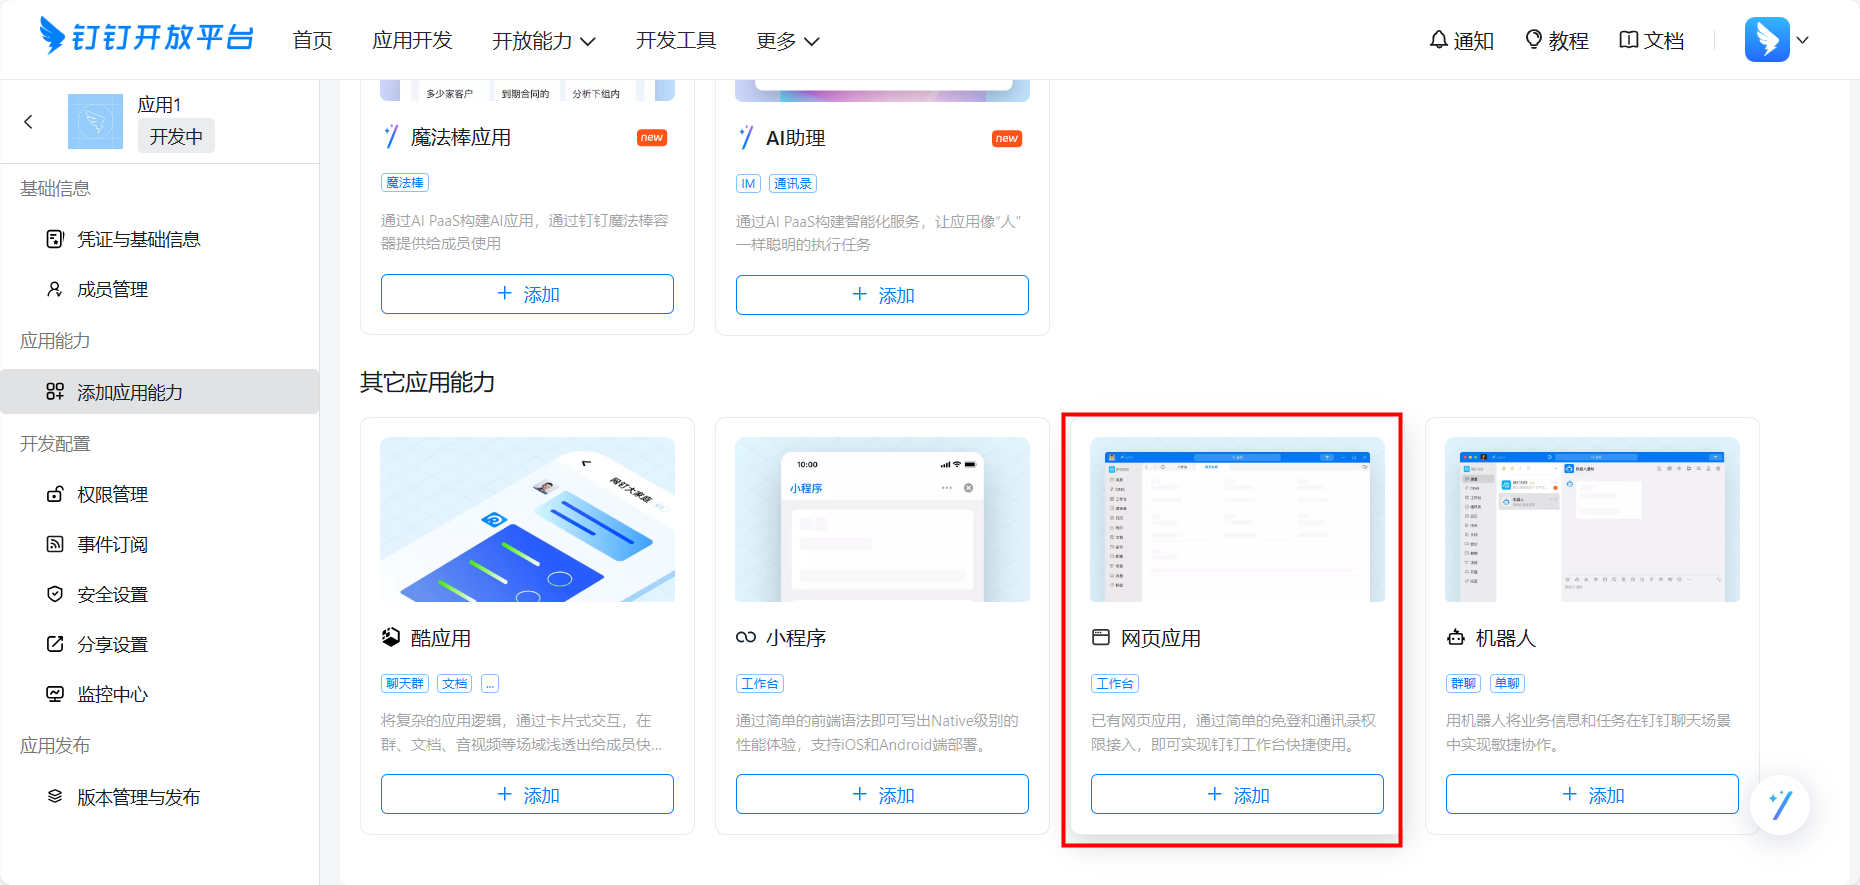1860x885 pixels.
Task: Click the 监控中心 monitor icon
Action: [55, 694]
